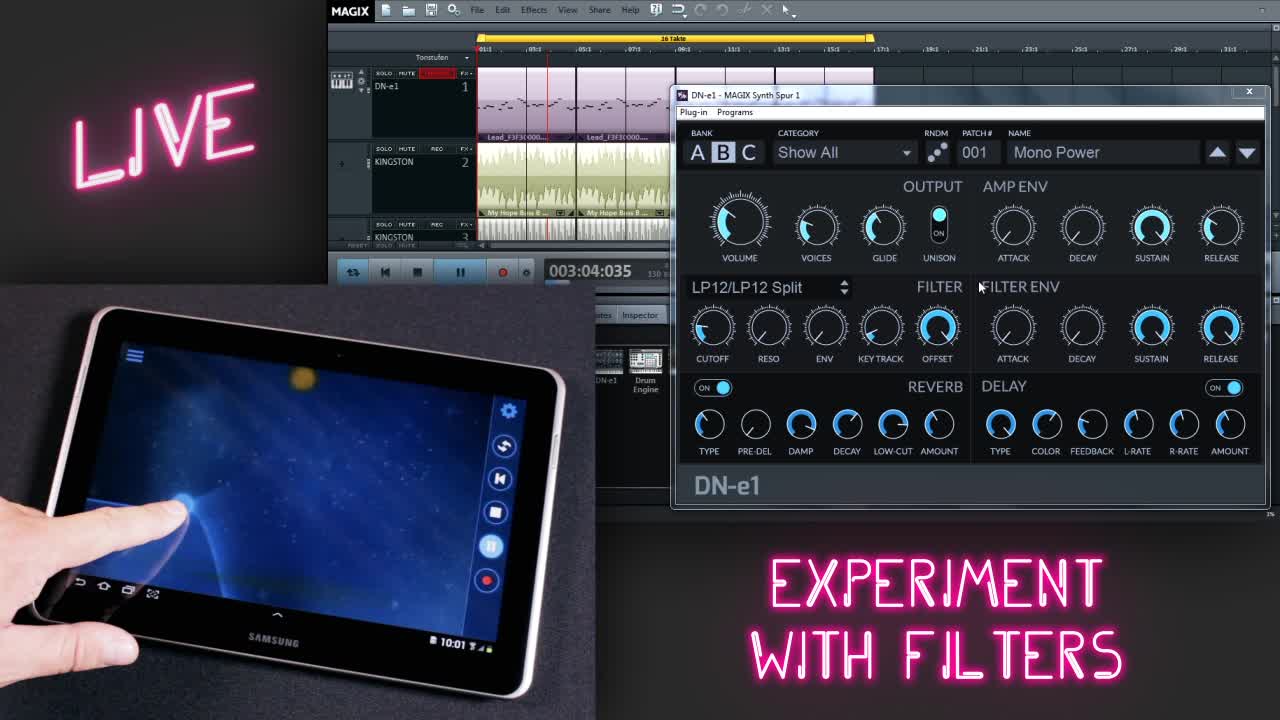Click the stop button in transport bar
This screenshot has height=720, width=1280.
pos(417,272)
